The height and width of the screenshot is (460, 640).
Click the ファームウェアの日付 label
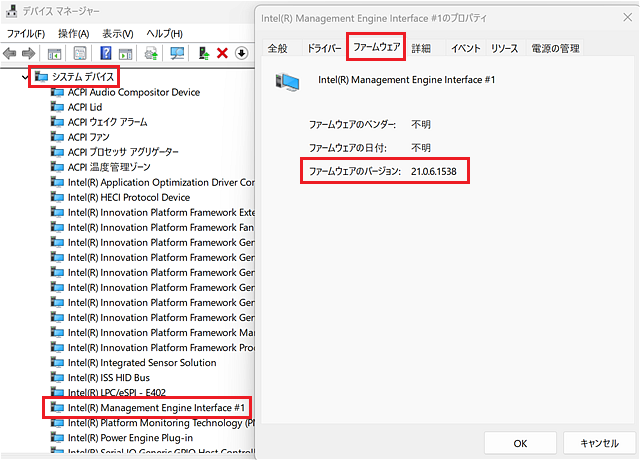click(x=348, y=148)
